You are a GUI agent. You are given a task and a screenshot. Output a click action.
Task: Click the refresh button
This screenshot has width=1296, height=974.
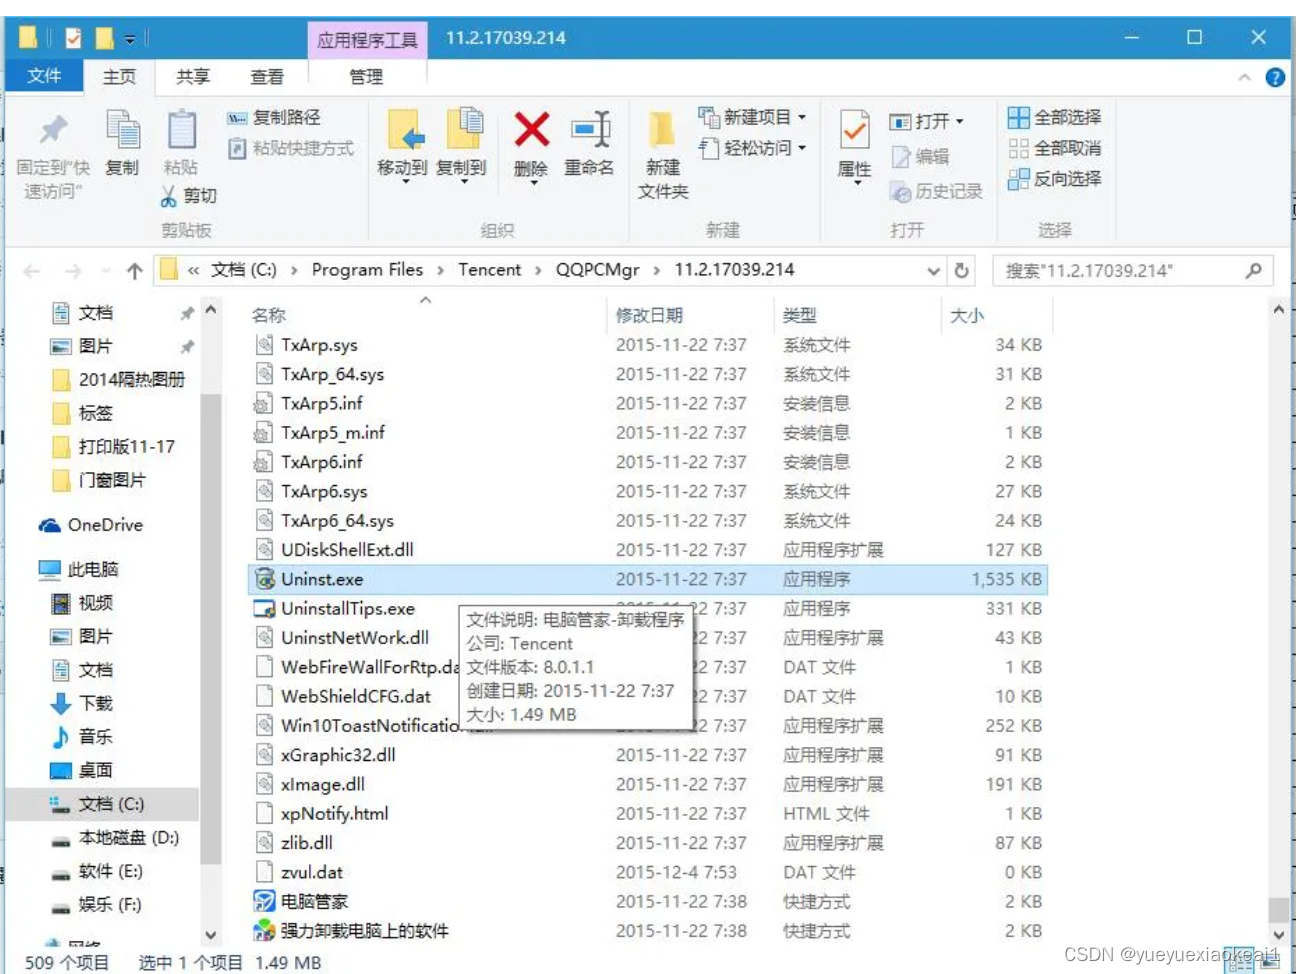[961, 271]
